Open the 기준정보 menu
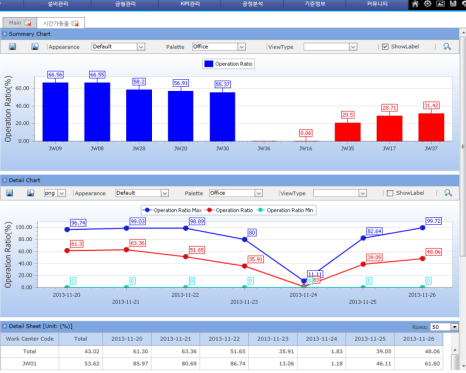The height and width of the screenshot is (373, 466). 315,4
